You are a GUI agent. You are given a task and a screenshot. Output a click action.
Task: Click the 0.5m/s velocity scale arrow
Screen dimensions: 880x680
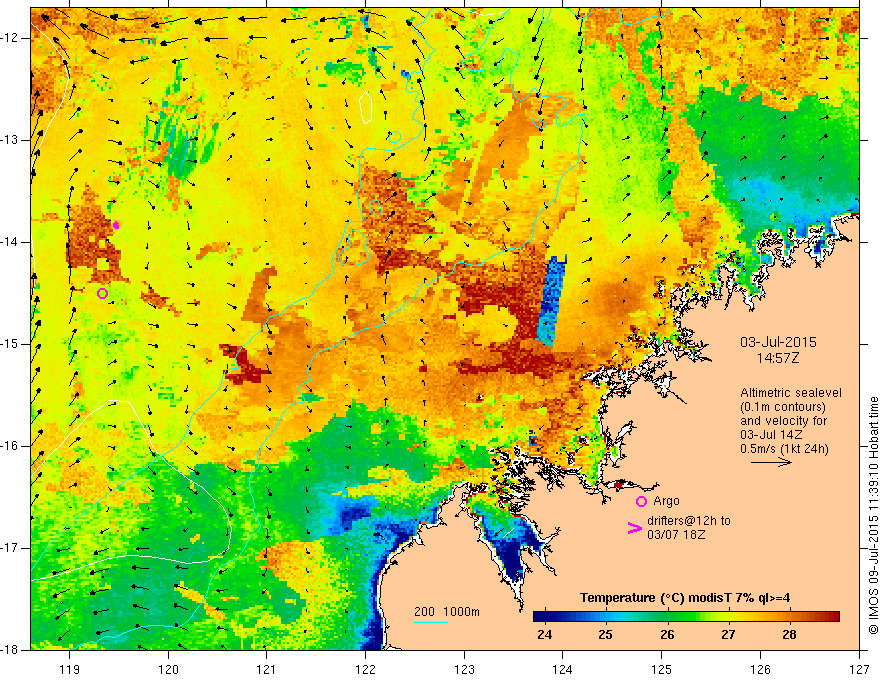pos(771,462)
